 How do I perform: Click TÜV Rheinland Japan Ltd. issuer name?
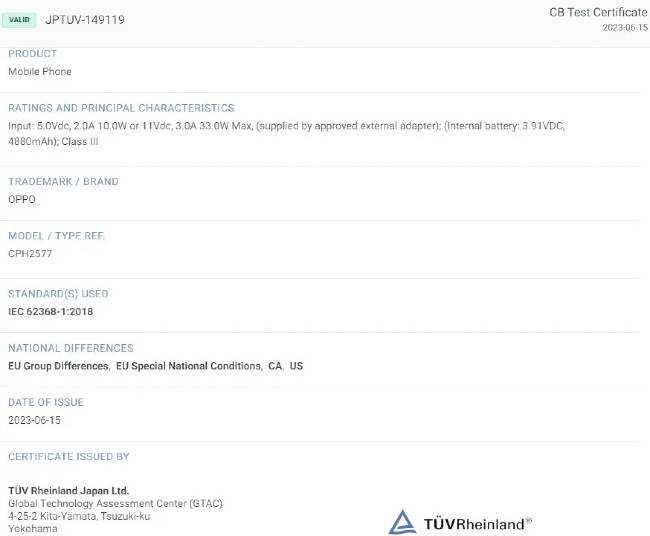pos(69,490)
